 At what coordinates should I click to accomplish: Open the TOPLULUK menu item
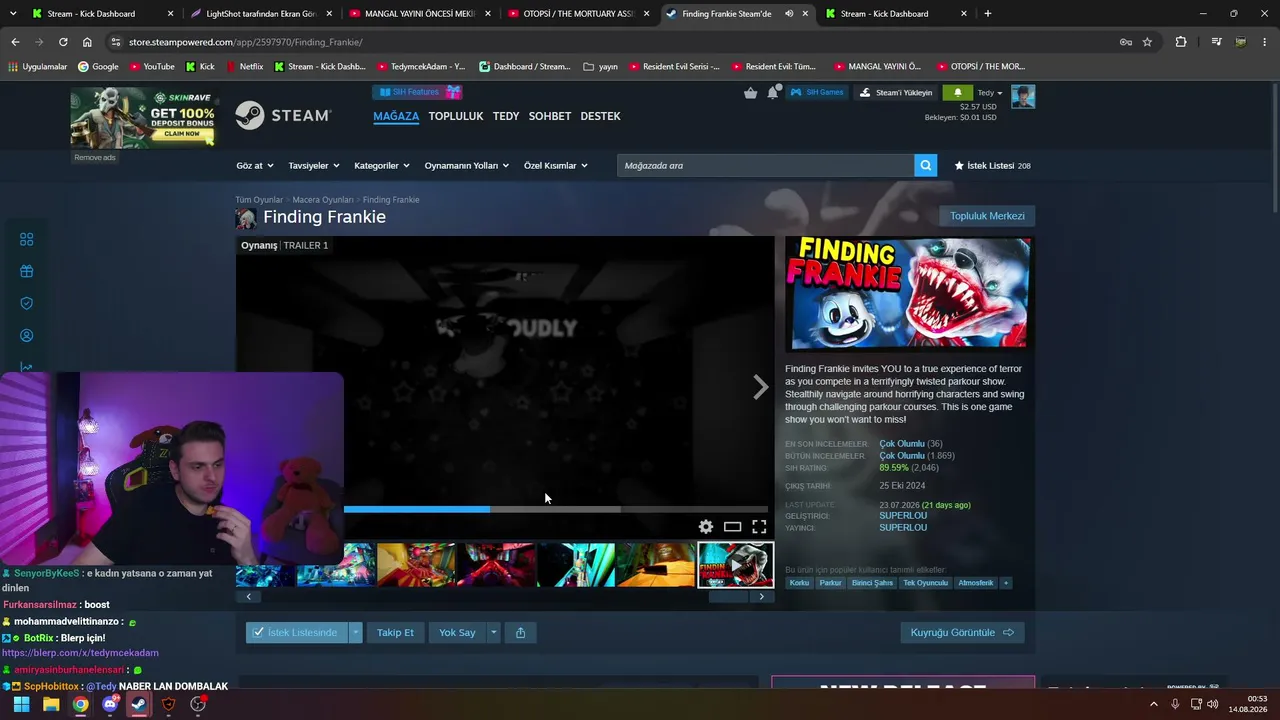(x=456, y=116)
